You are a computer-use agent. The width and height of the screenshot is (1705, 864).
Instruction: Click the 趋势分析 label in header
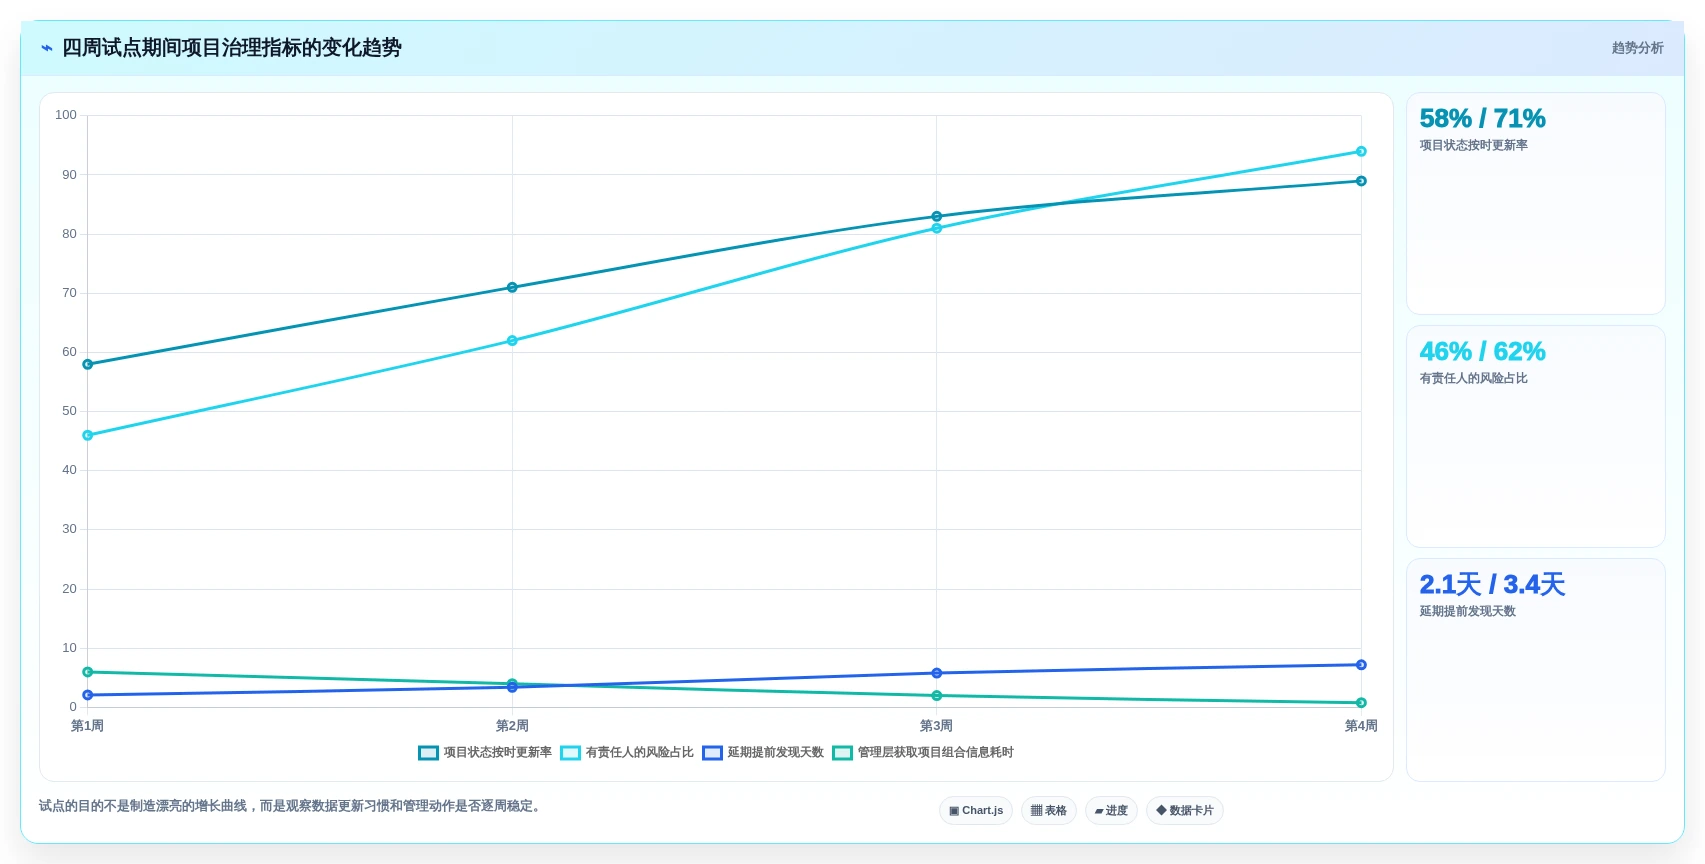[x=1637, y=48]
